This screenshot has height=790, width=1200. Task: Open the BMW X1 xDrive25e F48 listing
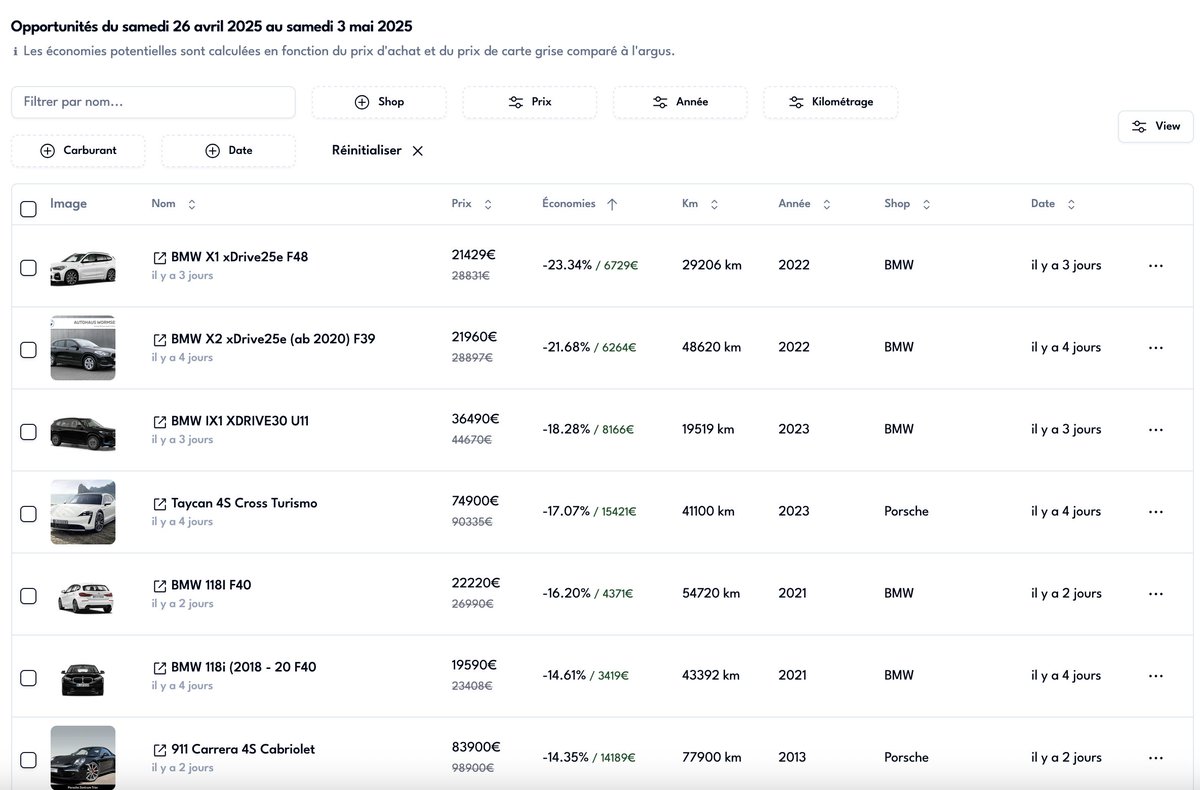(x=239, y=257)
